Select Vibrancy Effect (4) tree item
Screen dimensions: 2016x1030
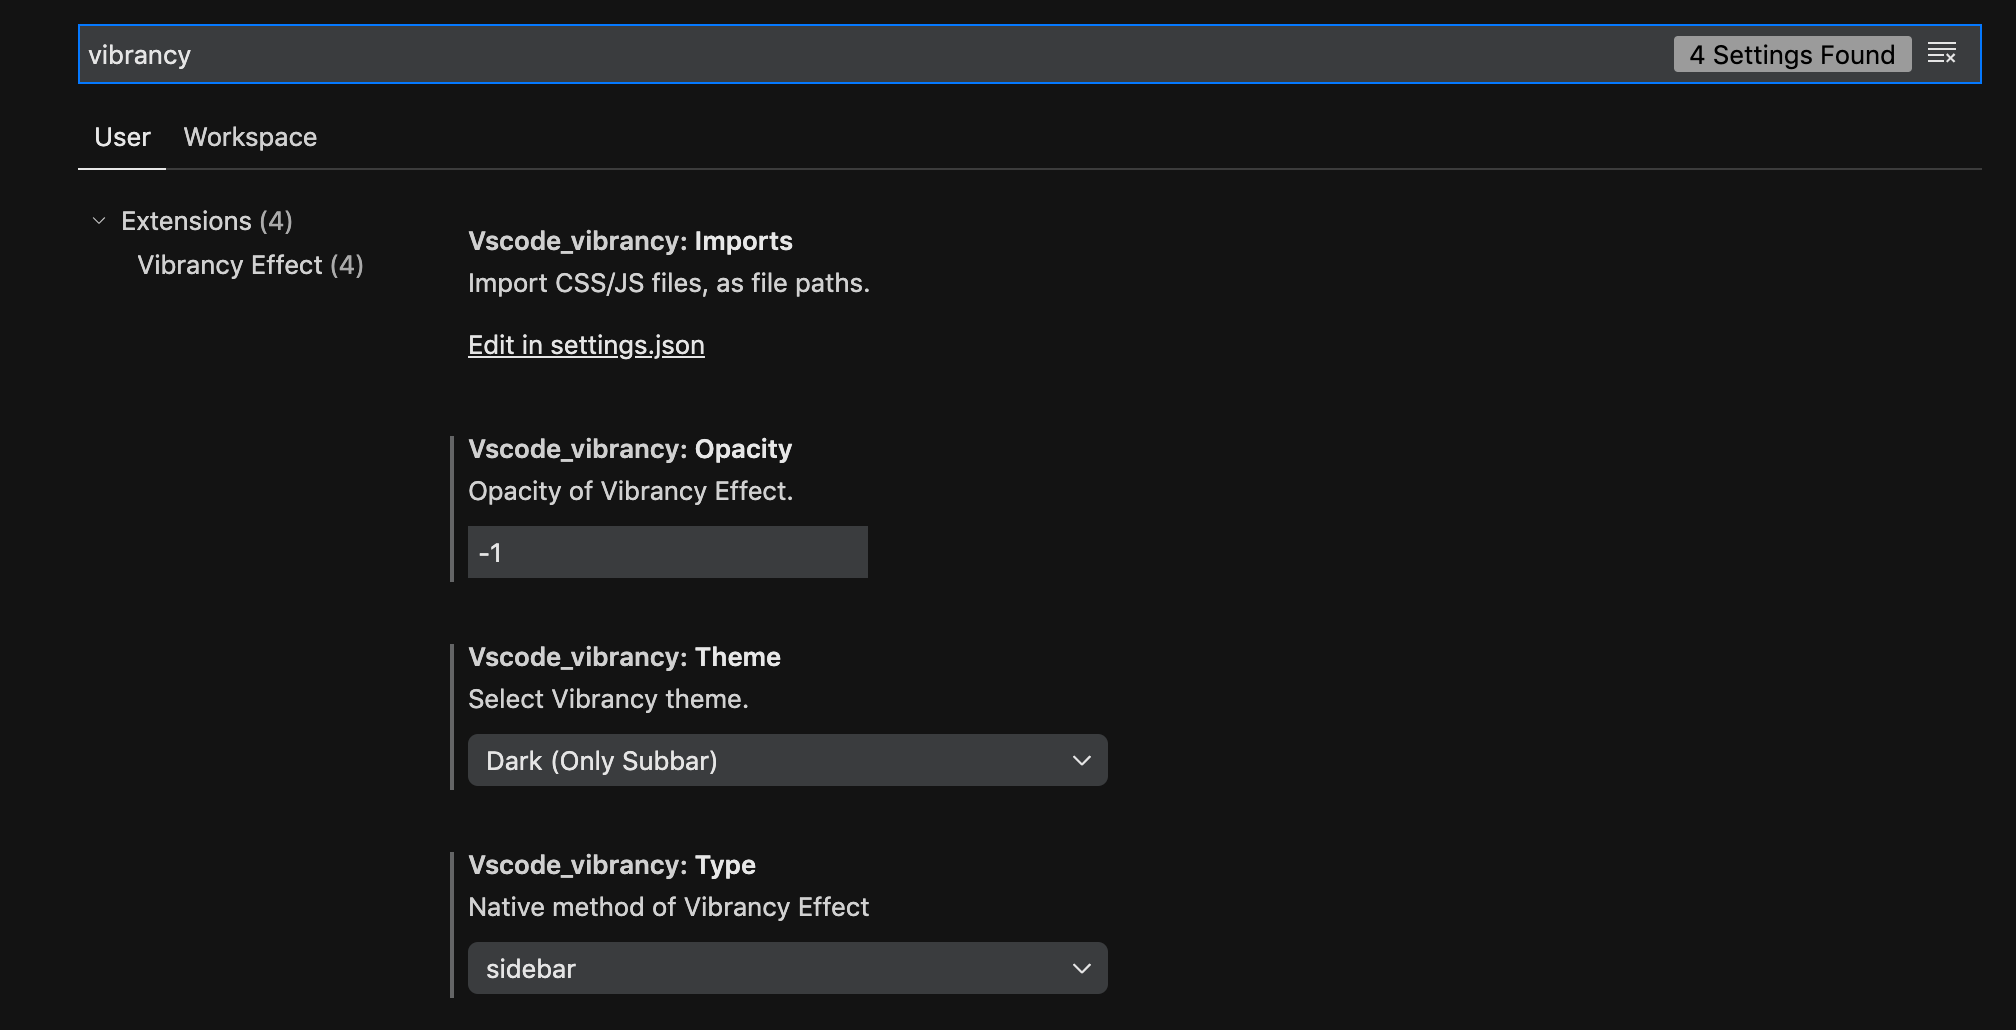(250, 265)
